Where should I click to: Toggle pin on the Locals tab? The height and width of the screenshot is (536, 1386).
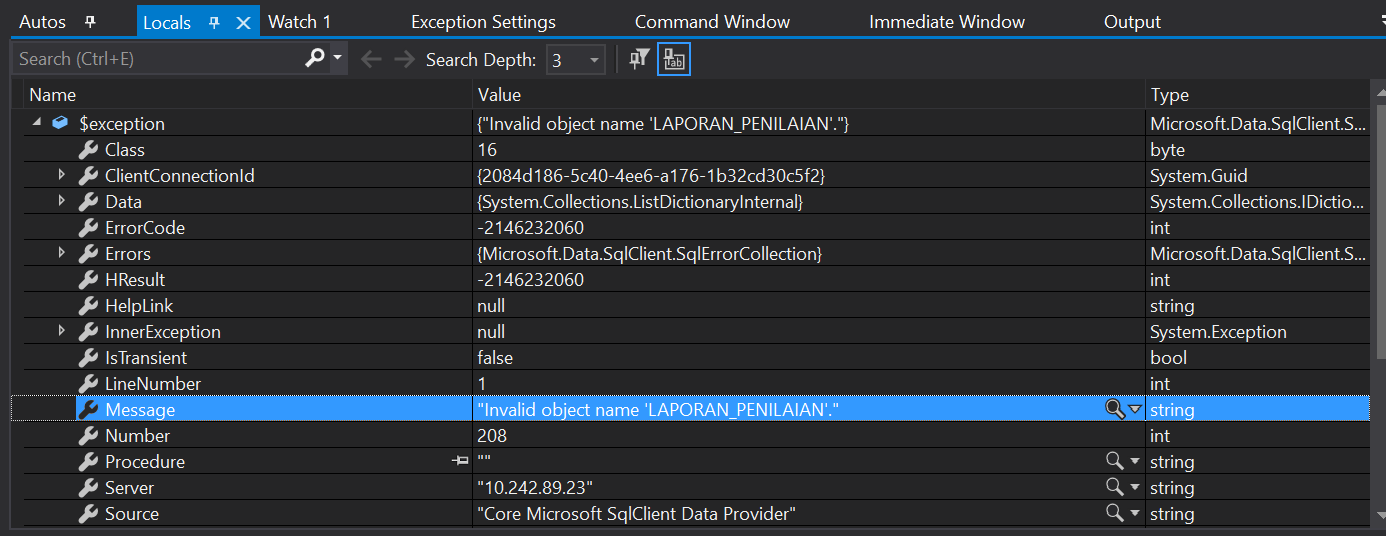click(x=214, y=22)
